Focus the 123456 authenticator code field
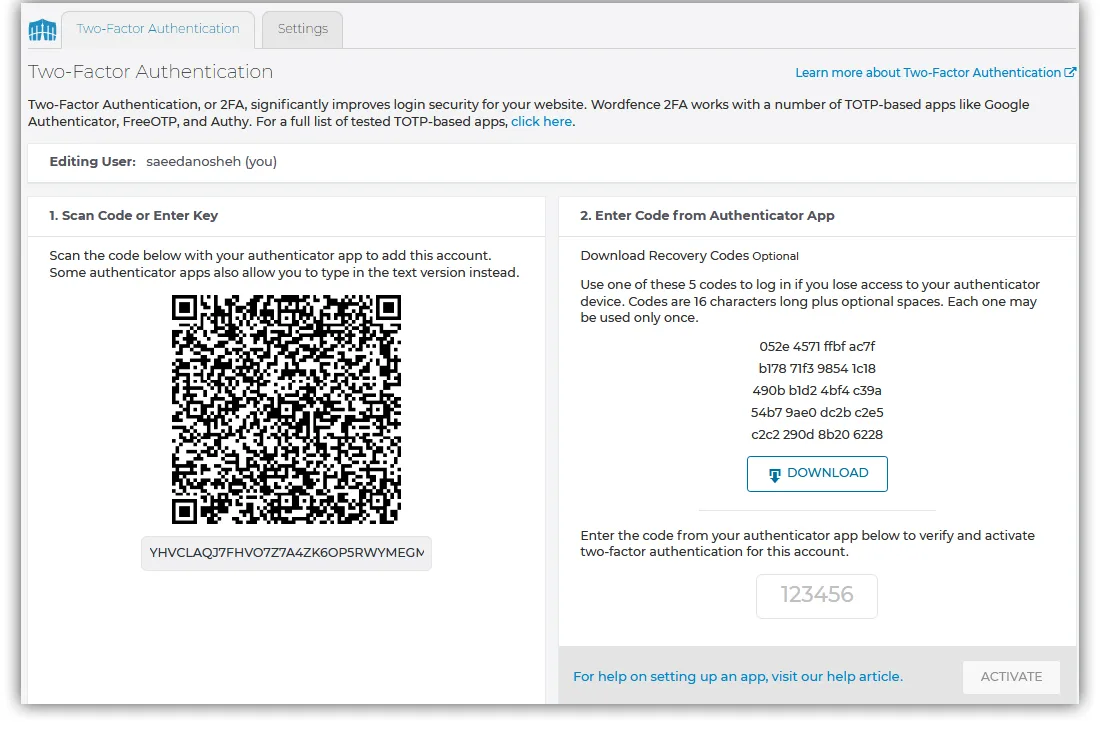 (817, 596)
